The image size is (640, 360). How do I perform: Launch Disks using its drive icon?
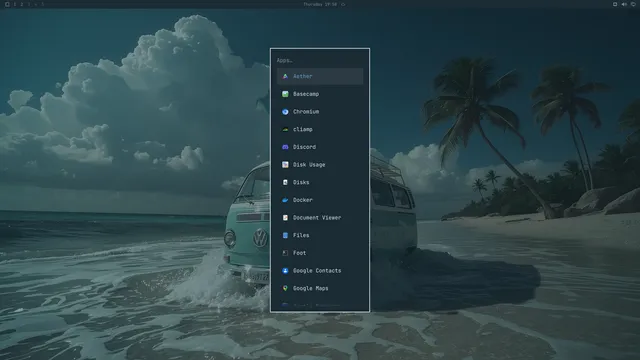click(285, 182)
